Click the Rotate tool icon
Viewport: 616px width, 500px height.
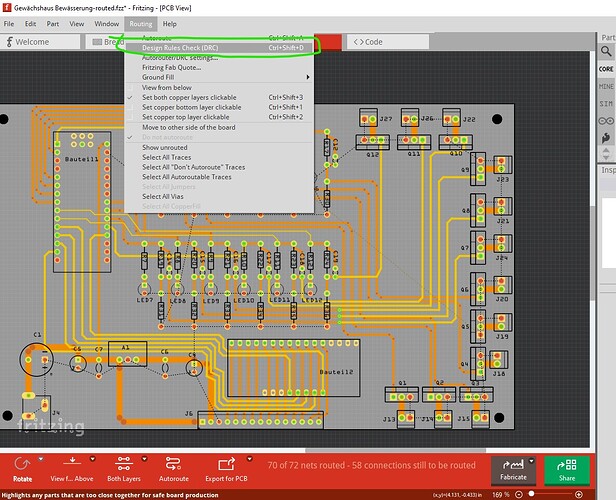click(22, 464)
